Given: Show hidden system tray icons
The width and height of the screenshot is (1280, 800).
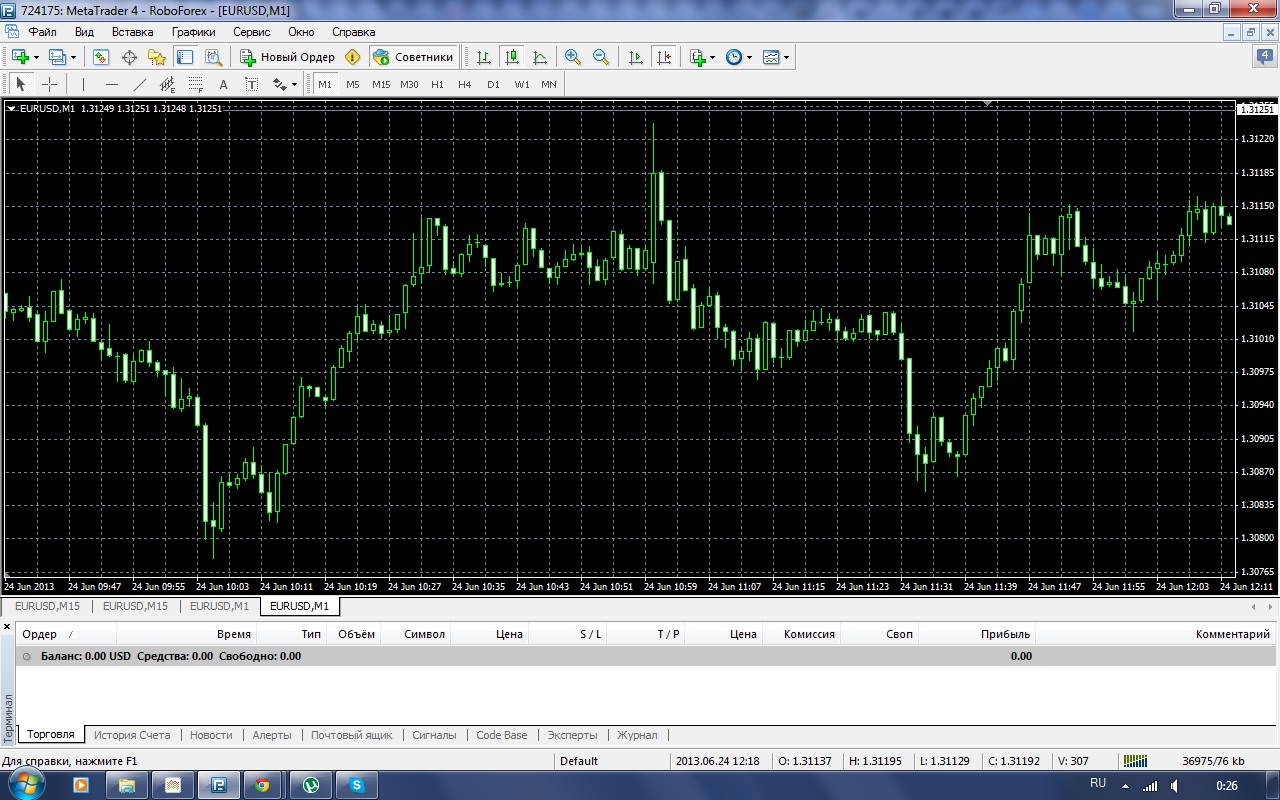Looking at the screenshot, I should (1127, 785).
